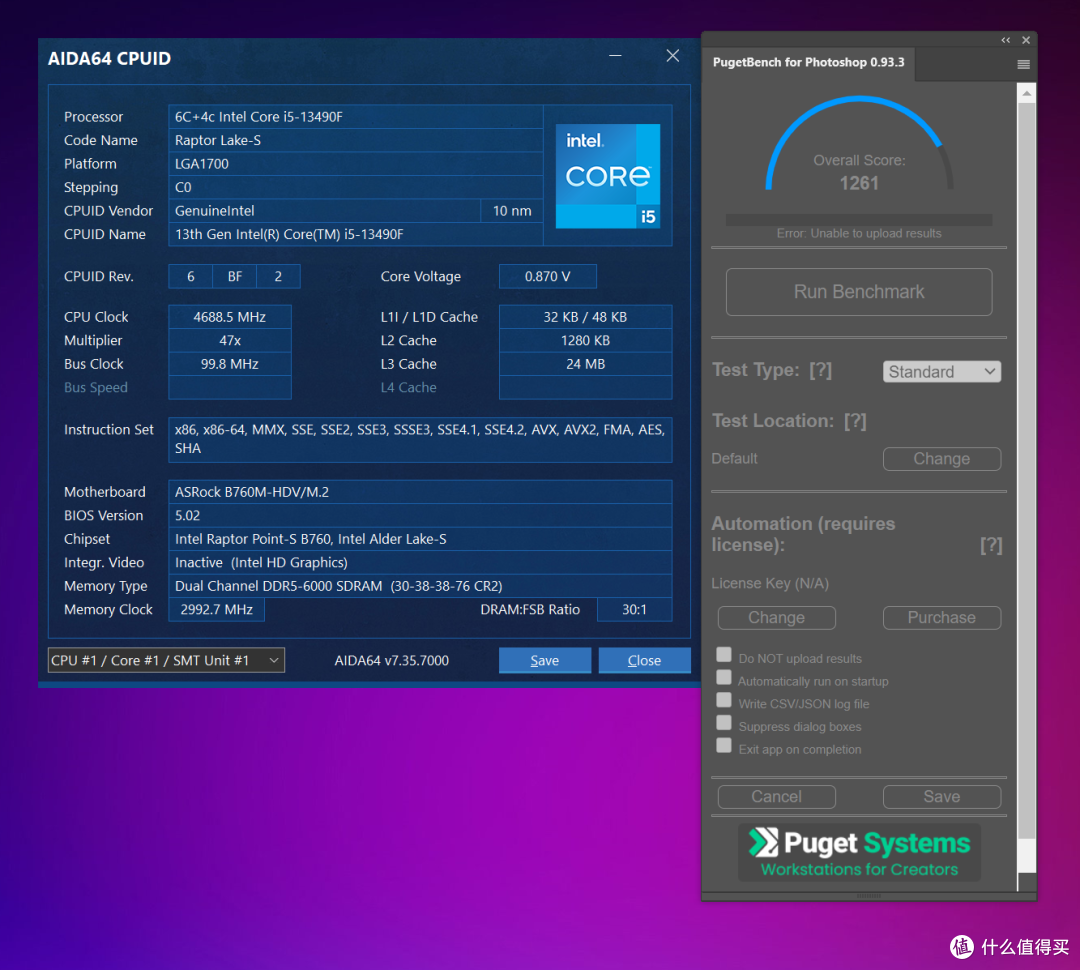Open Automation help [?] link

pyautogui.click(x=991, y=545)
